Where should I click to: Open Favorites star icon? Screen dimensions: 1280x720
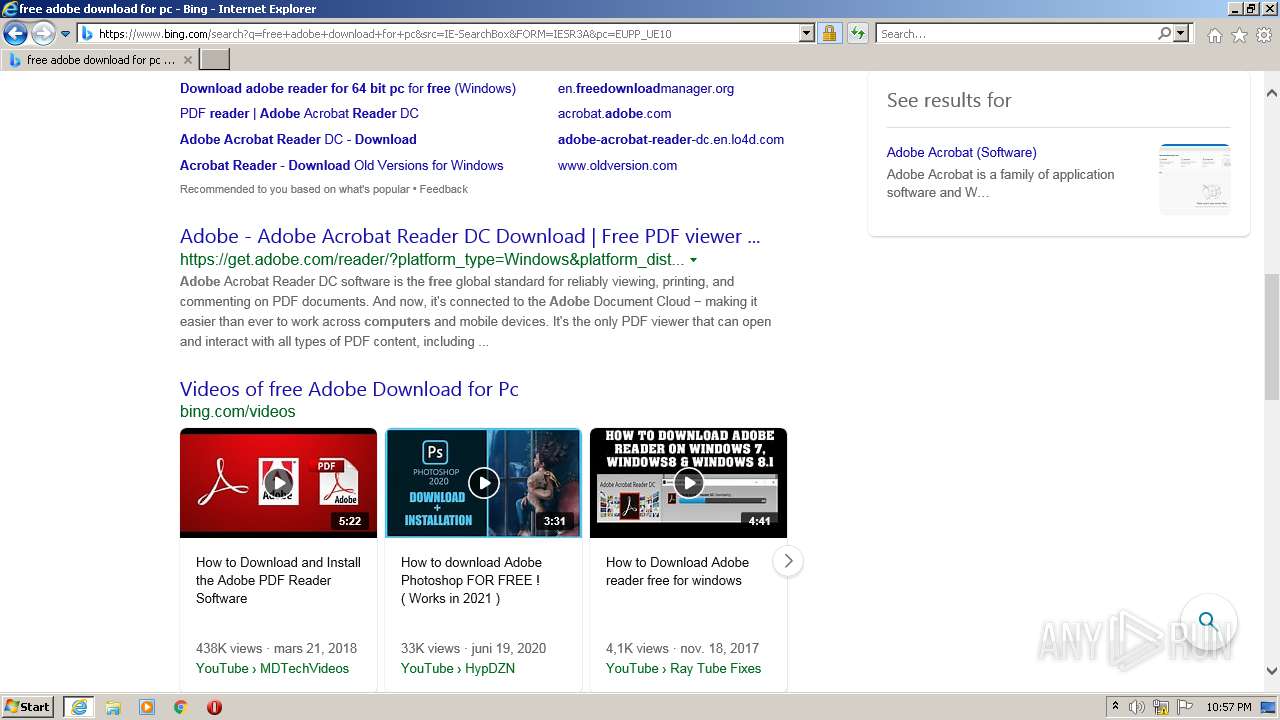pos(1239,35)
